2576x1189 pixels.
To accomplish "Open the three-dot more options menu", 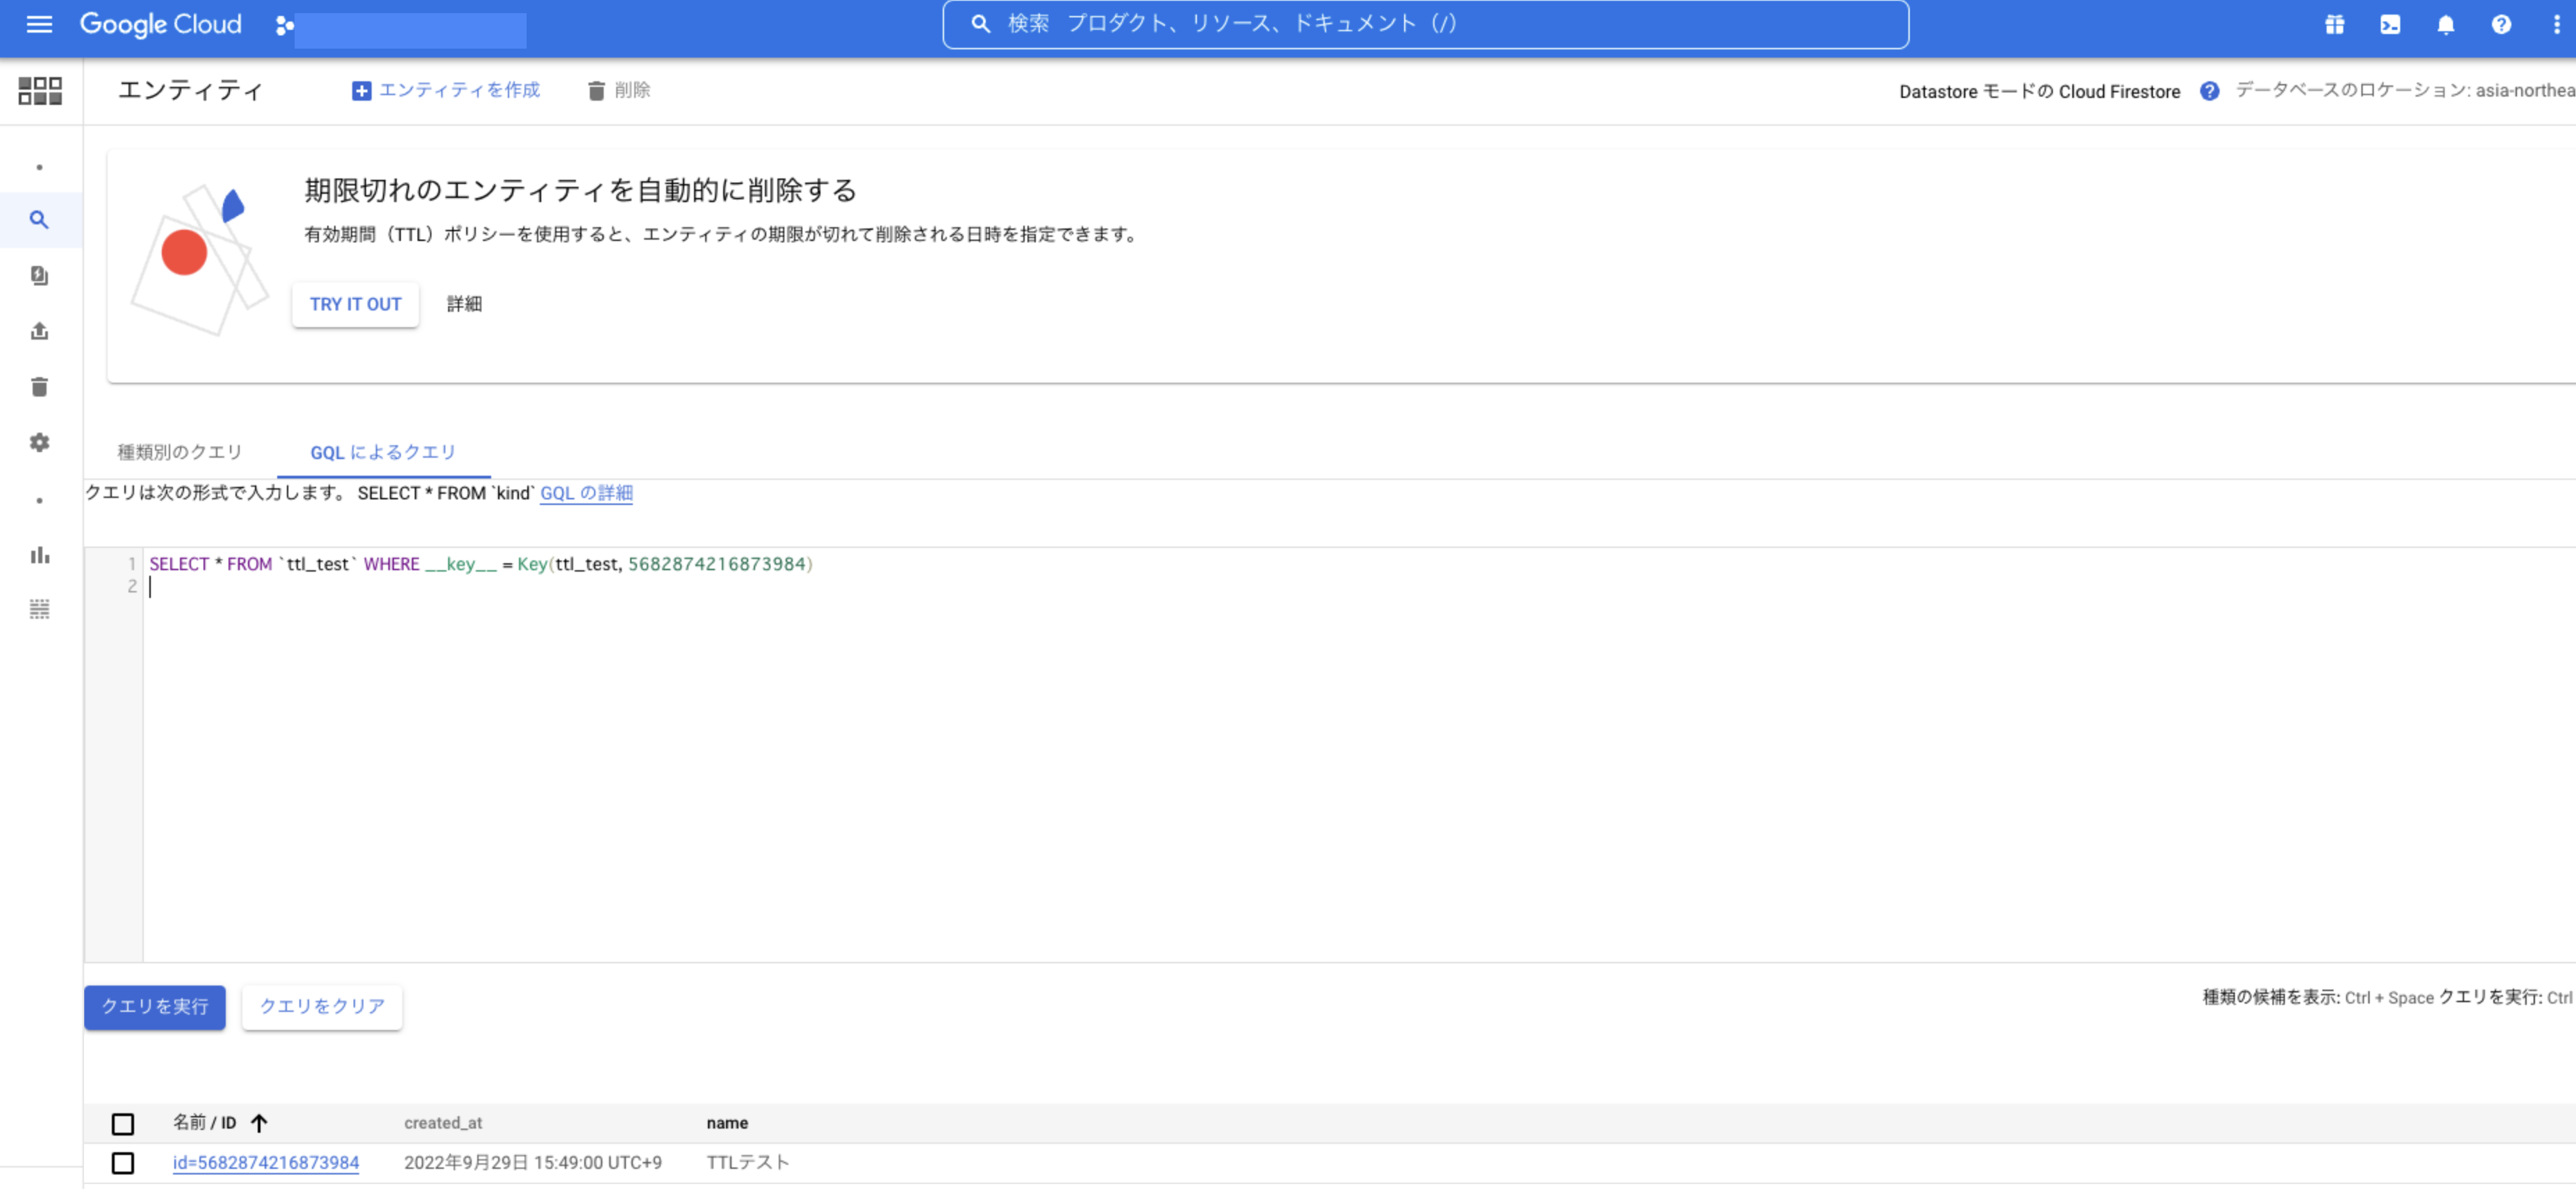I will pyautogui.click(x=2556, y=24).
